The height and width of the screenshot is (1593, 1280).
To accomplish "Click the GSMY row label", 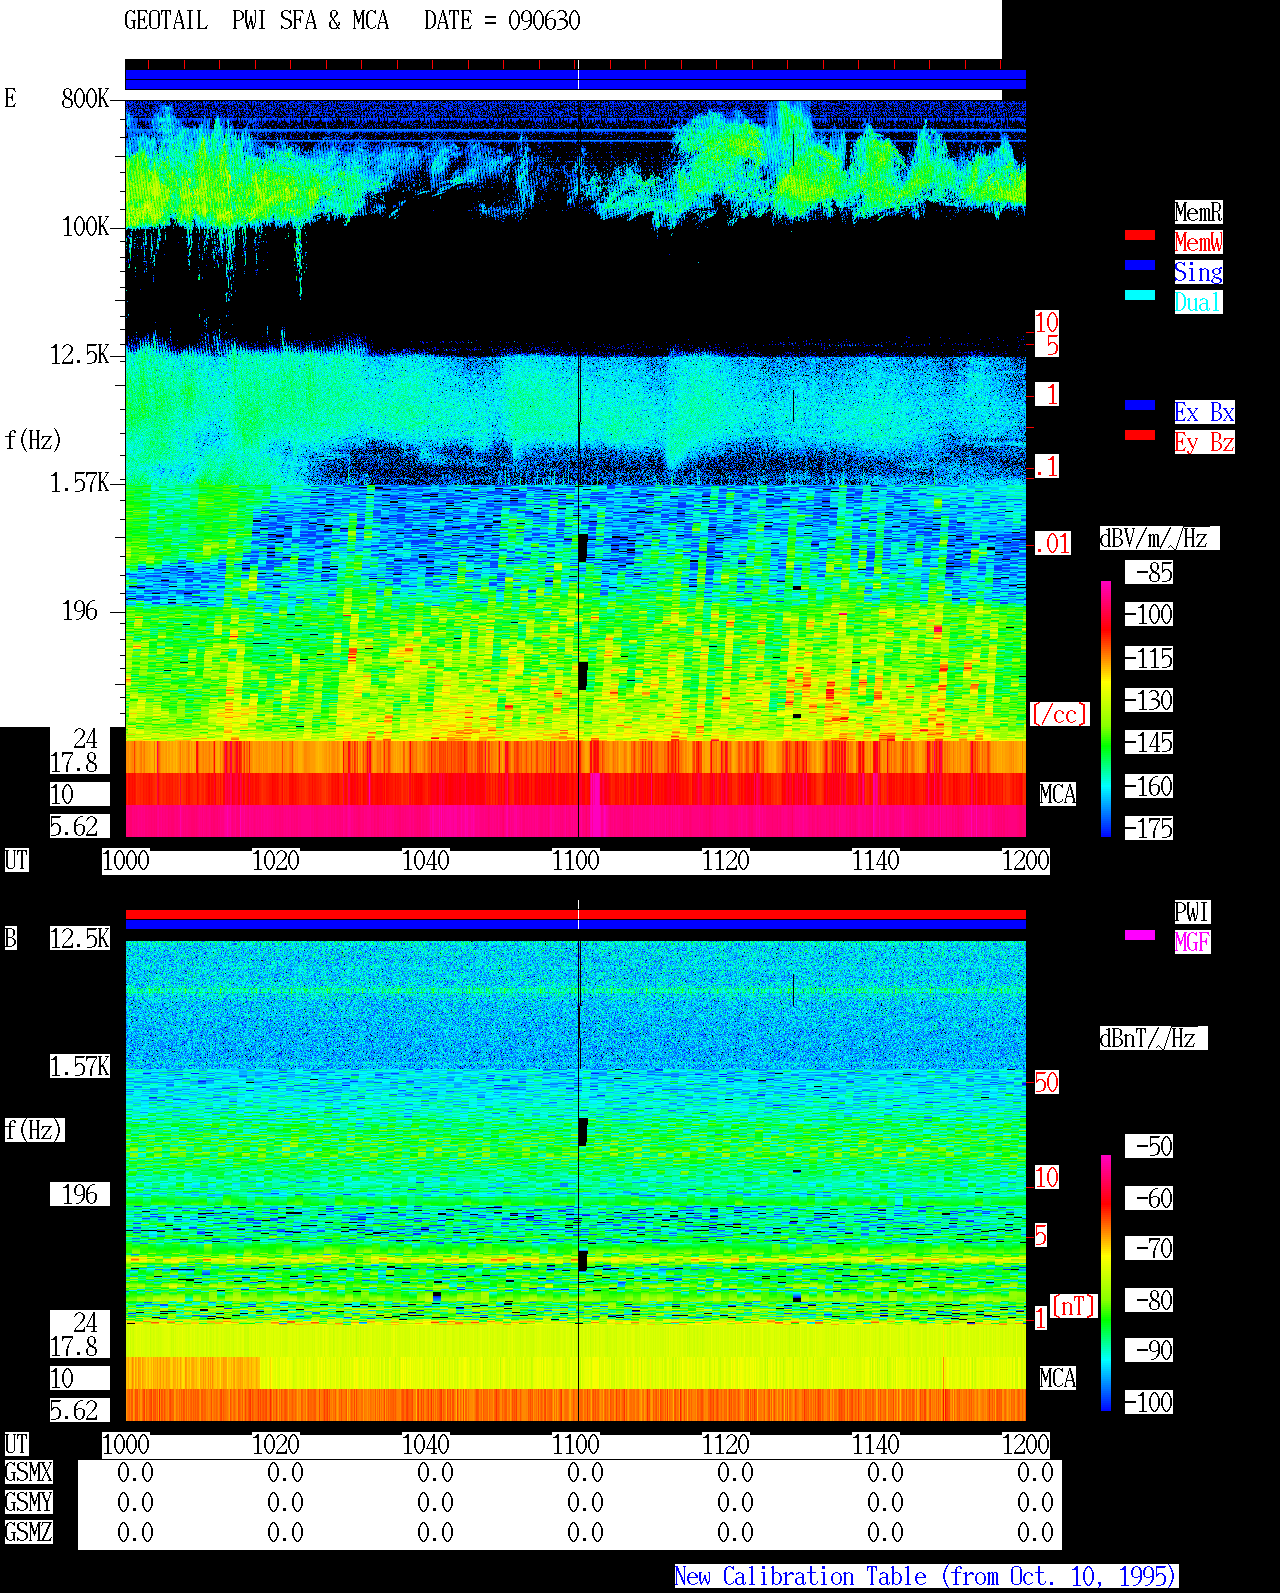I will coord(28,1502).
